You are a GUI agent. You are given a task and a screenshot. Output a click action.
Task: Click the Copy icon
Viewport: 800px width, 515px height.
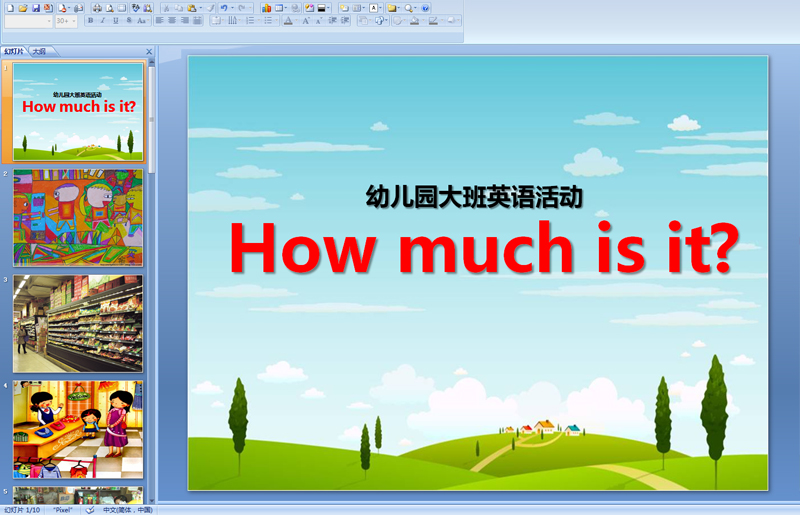[x=179, y=8]
